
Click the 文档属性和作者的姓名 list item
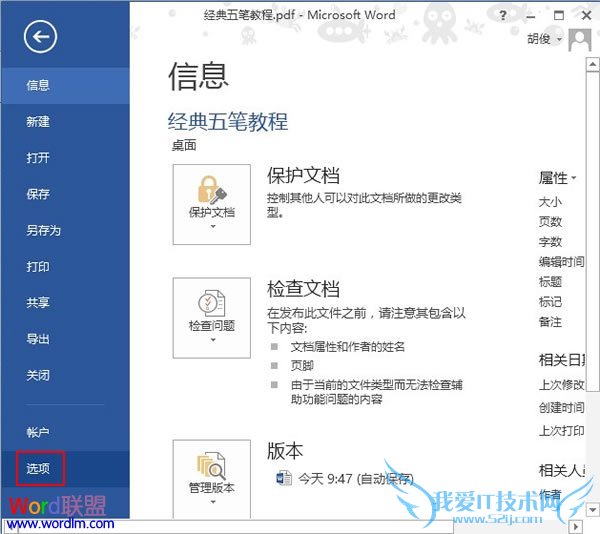click(347, 347)
